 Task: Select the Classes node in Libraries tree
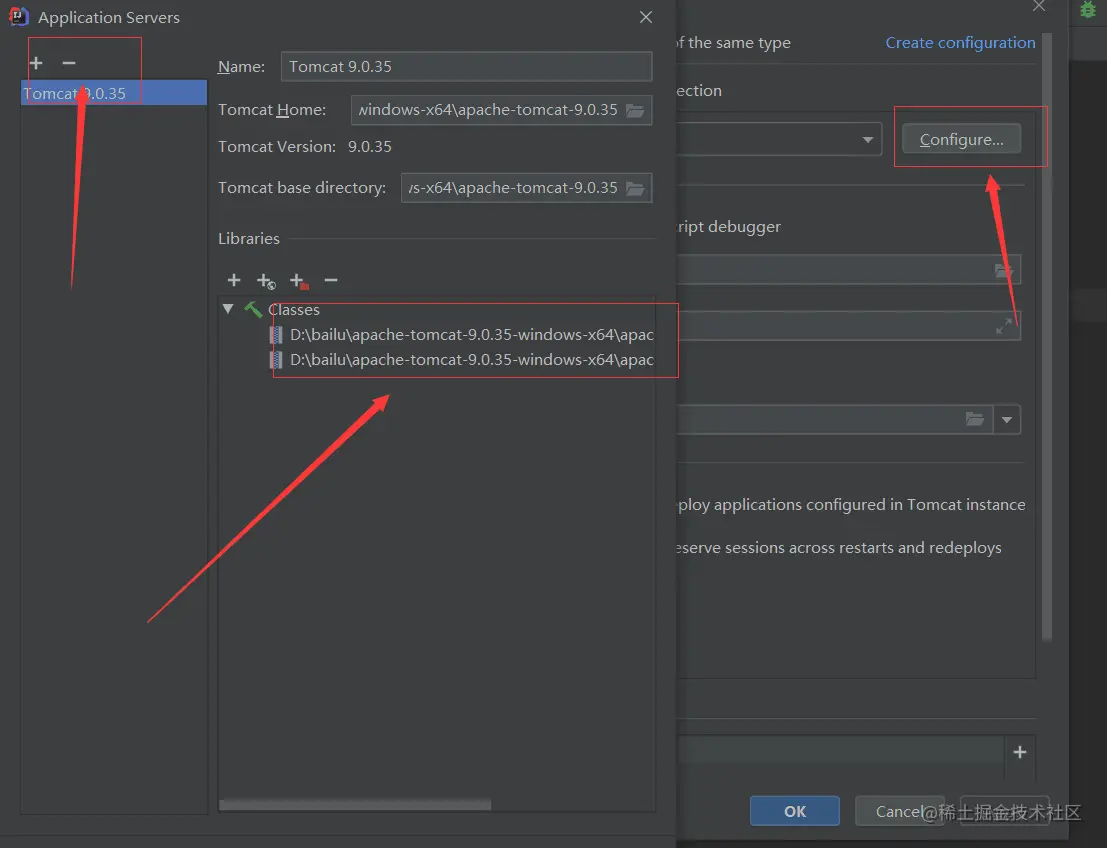pyautogui.click(x=294, y=309)
